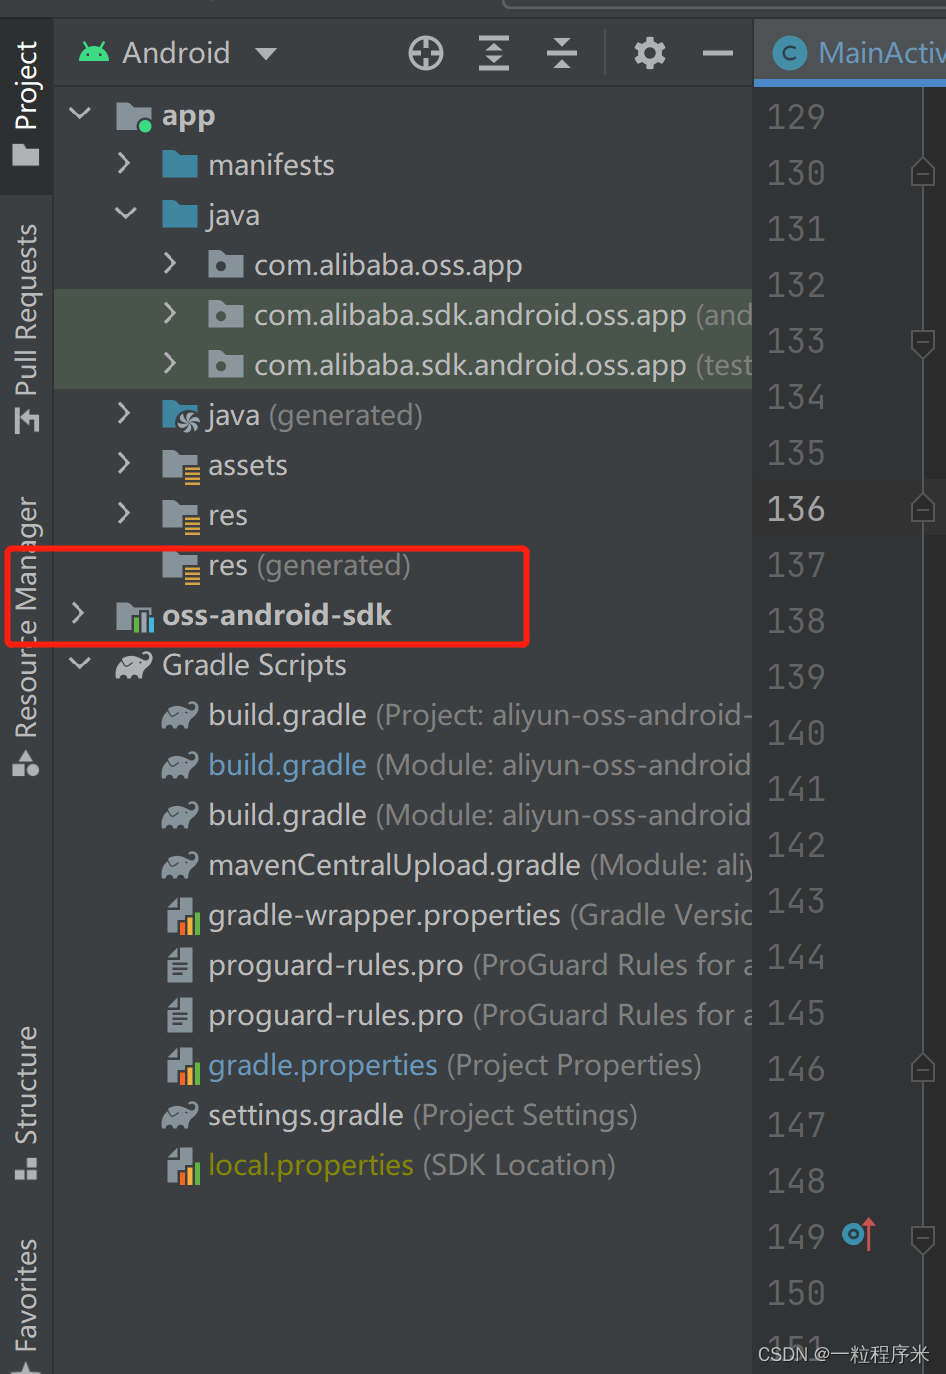Click the java (generated) folder icon
Screen dimensions: 946x1374
coord(181,416)
